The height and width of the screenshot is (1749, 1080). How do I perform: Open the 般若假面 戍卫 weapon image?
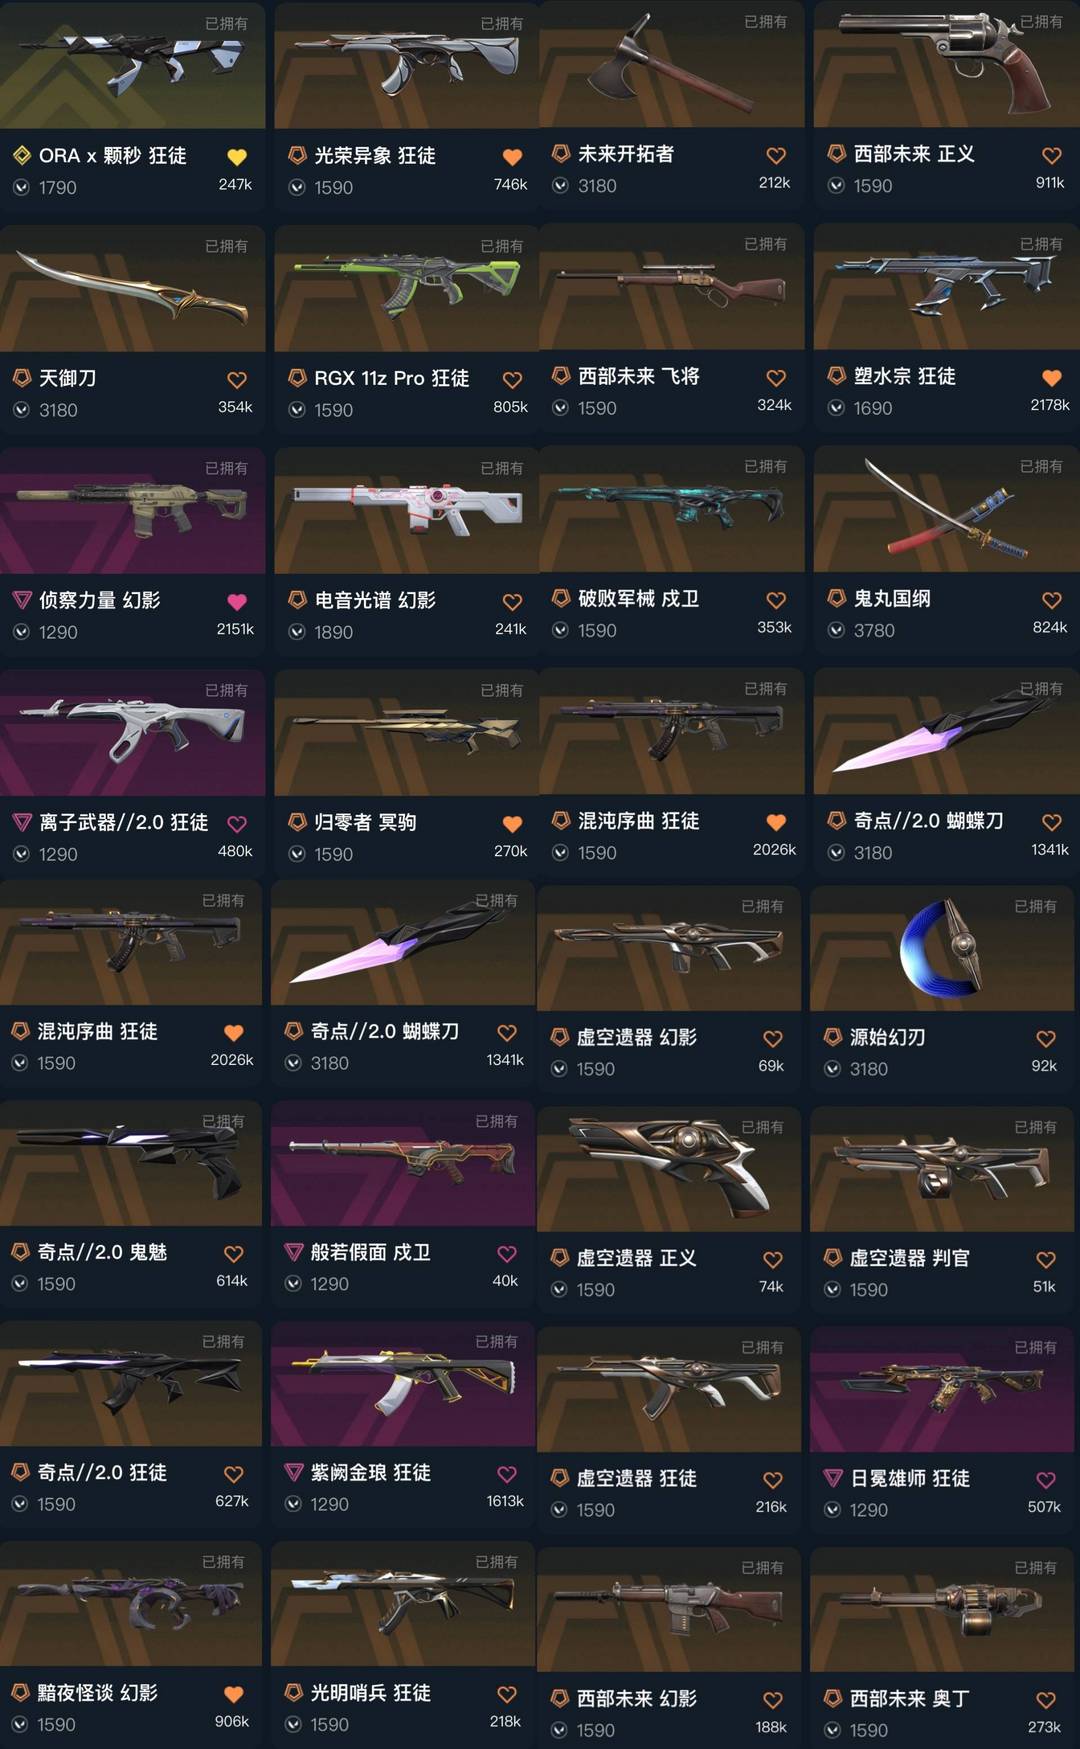(402, 1163)
